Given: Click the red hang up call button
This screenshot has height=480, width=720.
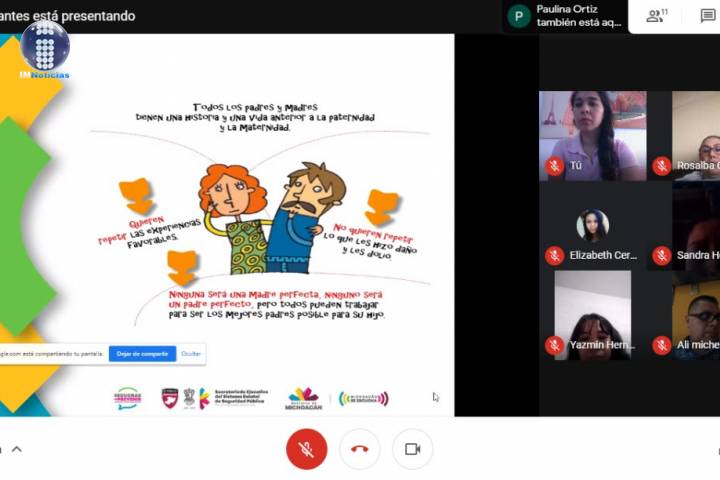Looking at the screenshot, I should point(360,449).
